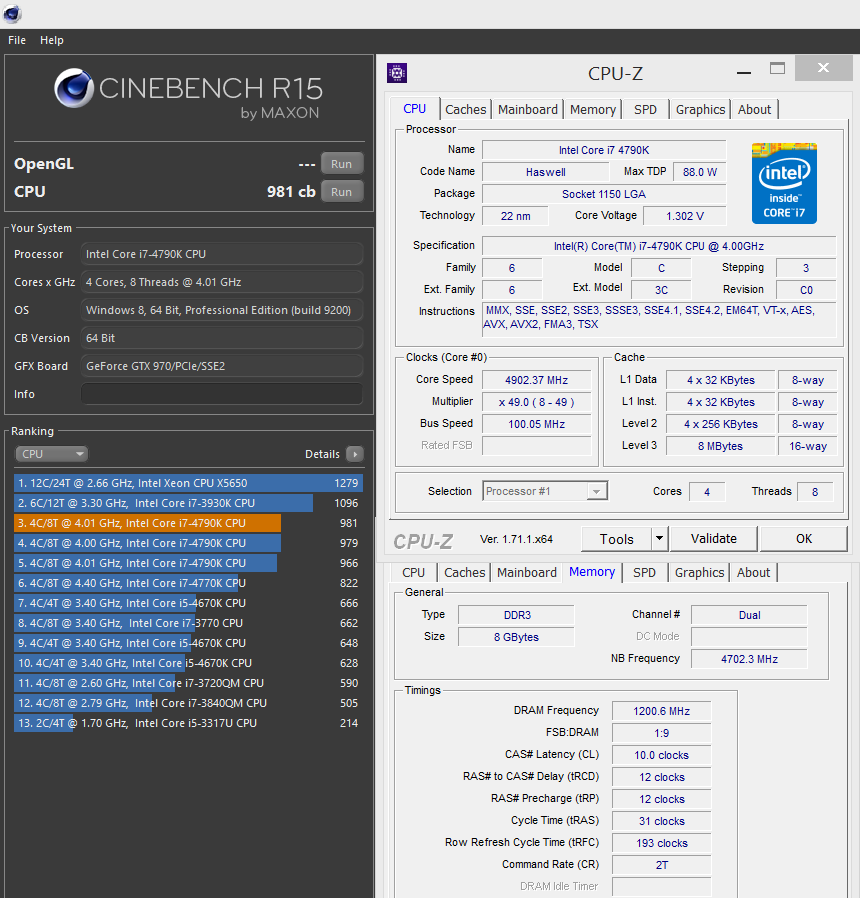The image size is (860, 898).
Task: Select the Xeon X5650 ranking bar
Action: tap(187, 483)
